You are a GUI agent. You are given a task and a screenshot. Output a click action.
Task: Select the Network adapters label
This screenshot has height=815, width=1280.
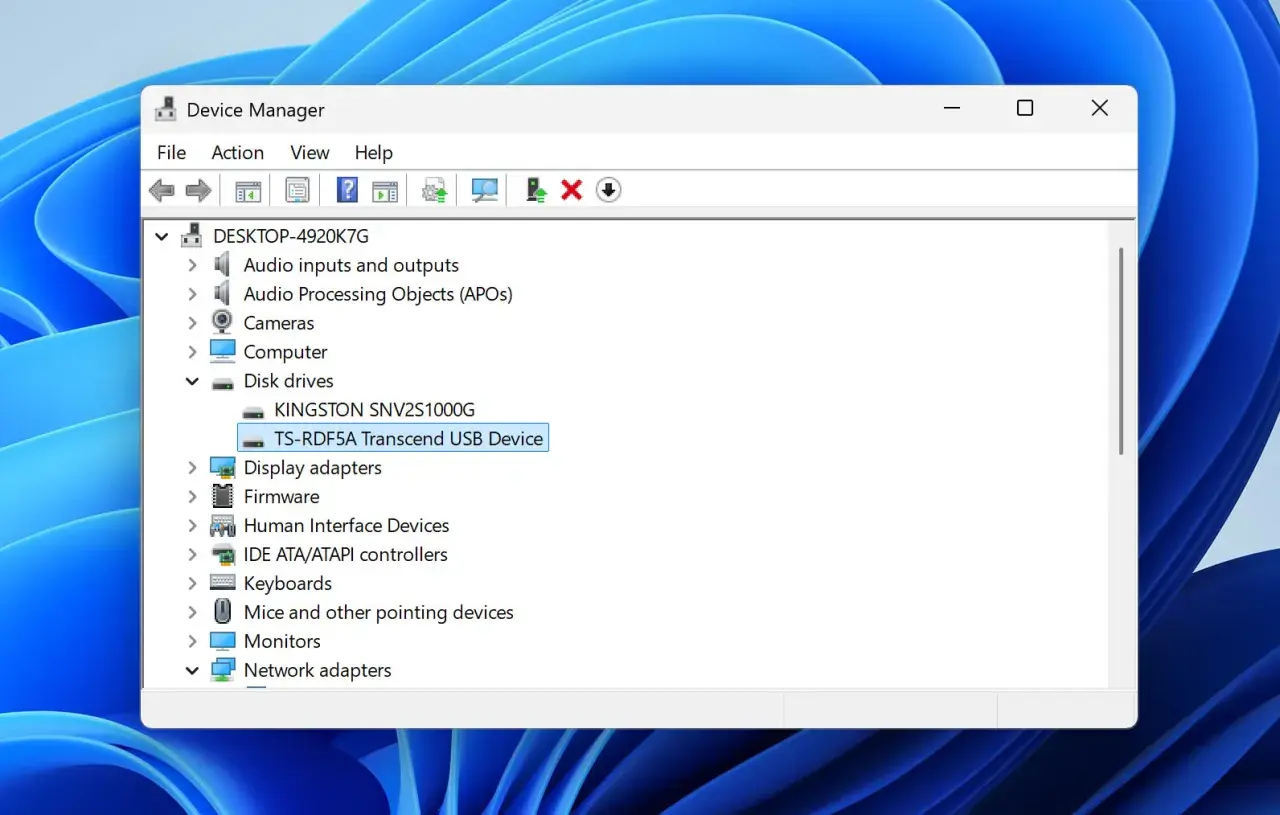pyautogui.click(x=317, y=670)
